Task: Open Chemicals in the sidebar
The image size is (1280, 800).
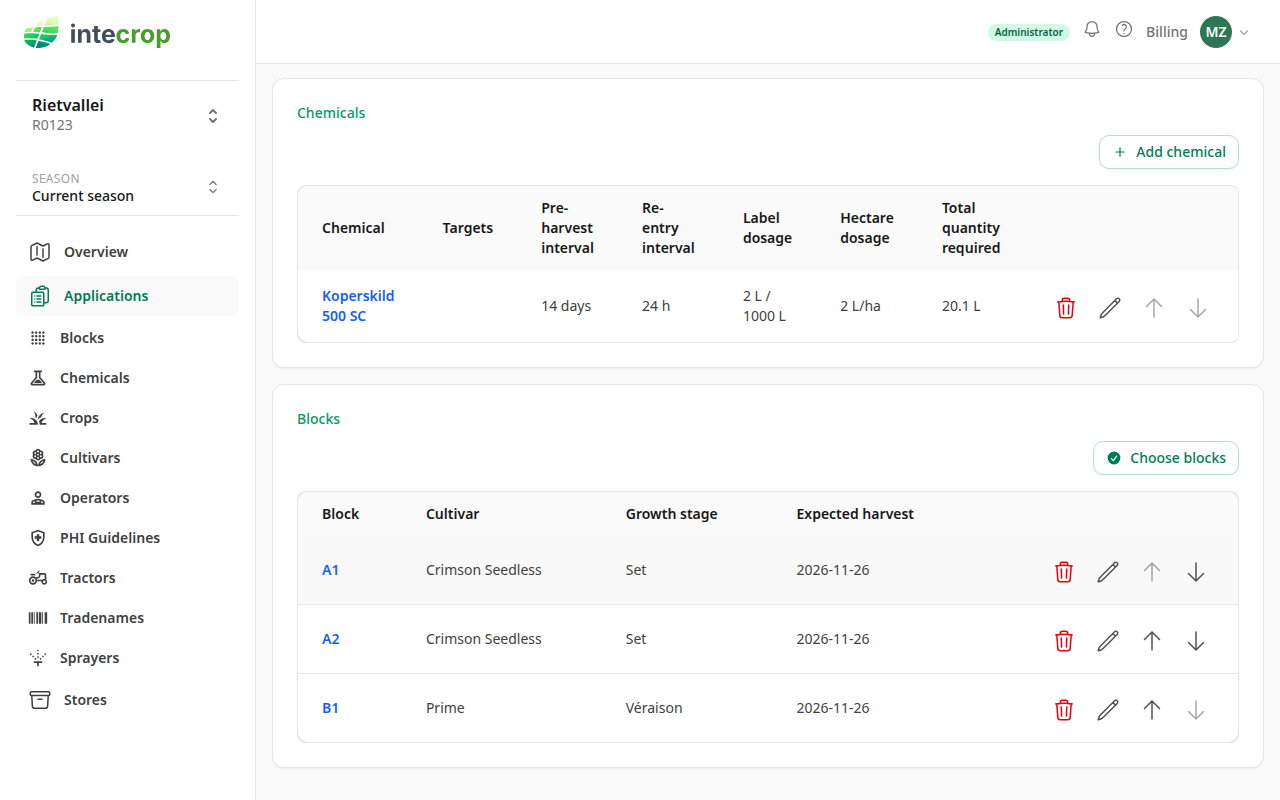Action: tap(127, 378)
